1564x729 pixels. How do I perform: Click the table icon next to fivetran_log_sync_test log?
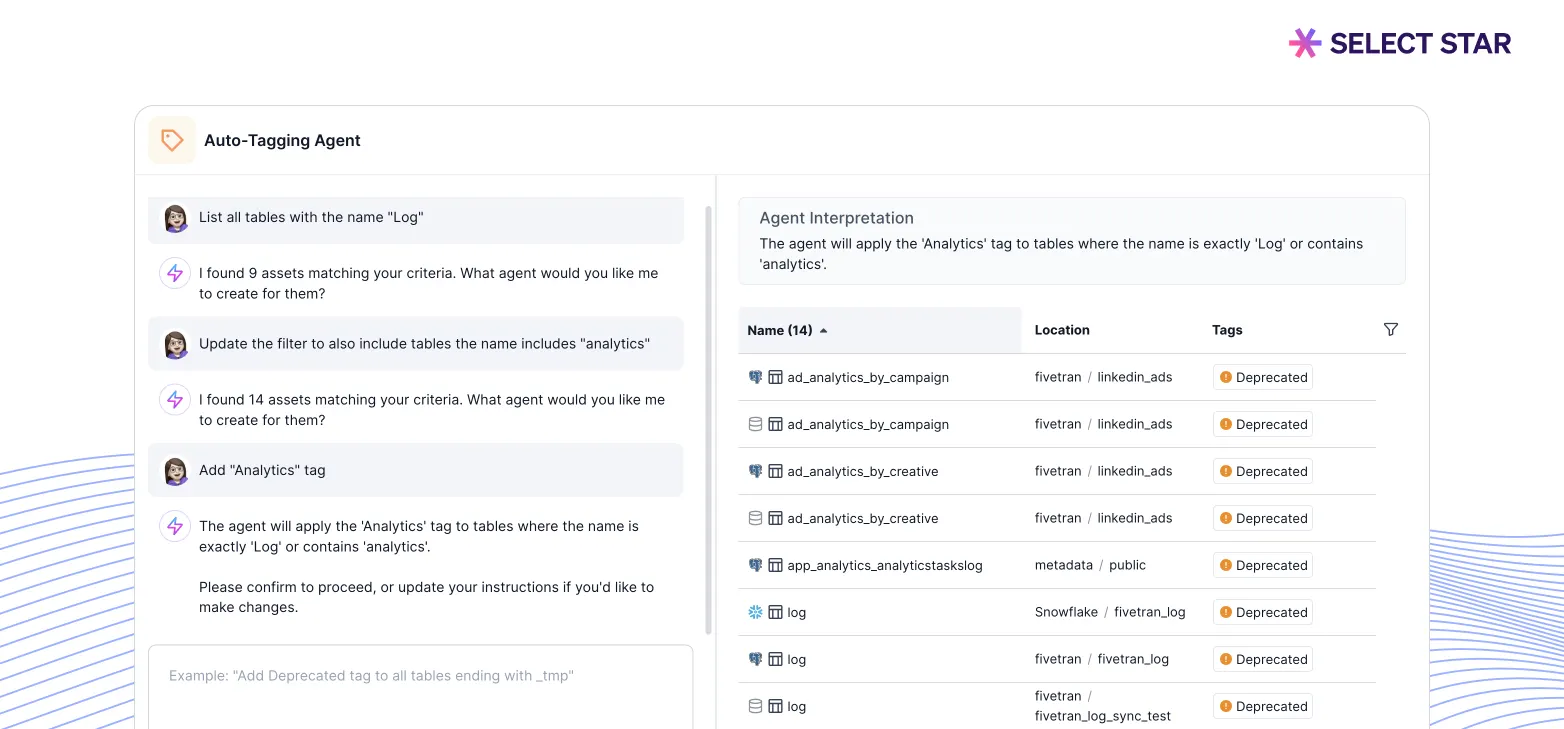click(x=775, y=706)
